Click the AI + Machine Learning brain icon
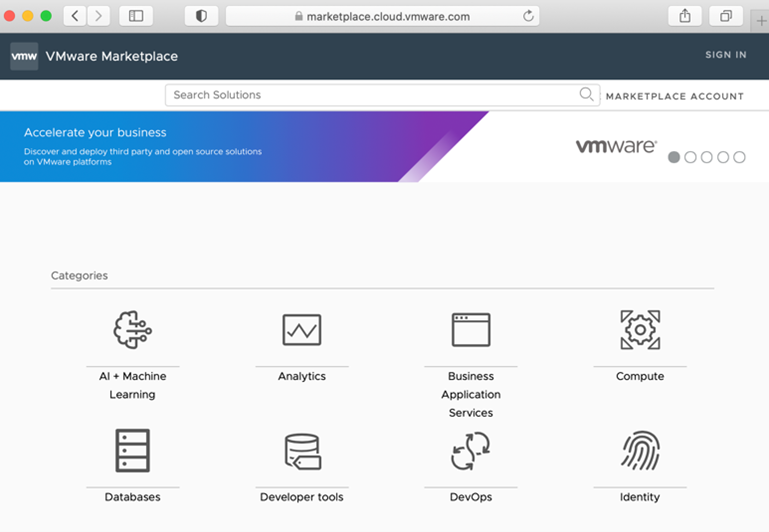Viewport: 769px width, 532px height. tap(132, 329)
